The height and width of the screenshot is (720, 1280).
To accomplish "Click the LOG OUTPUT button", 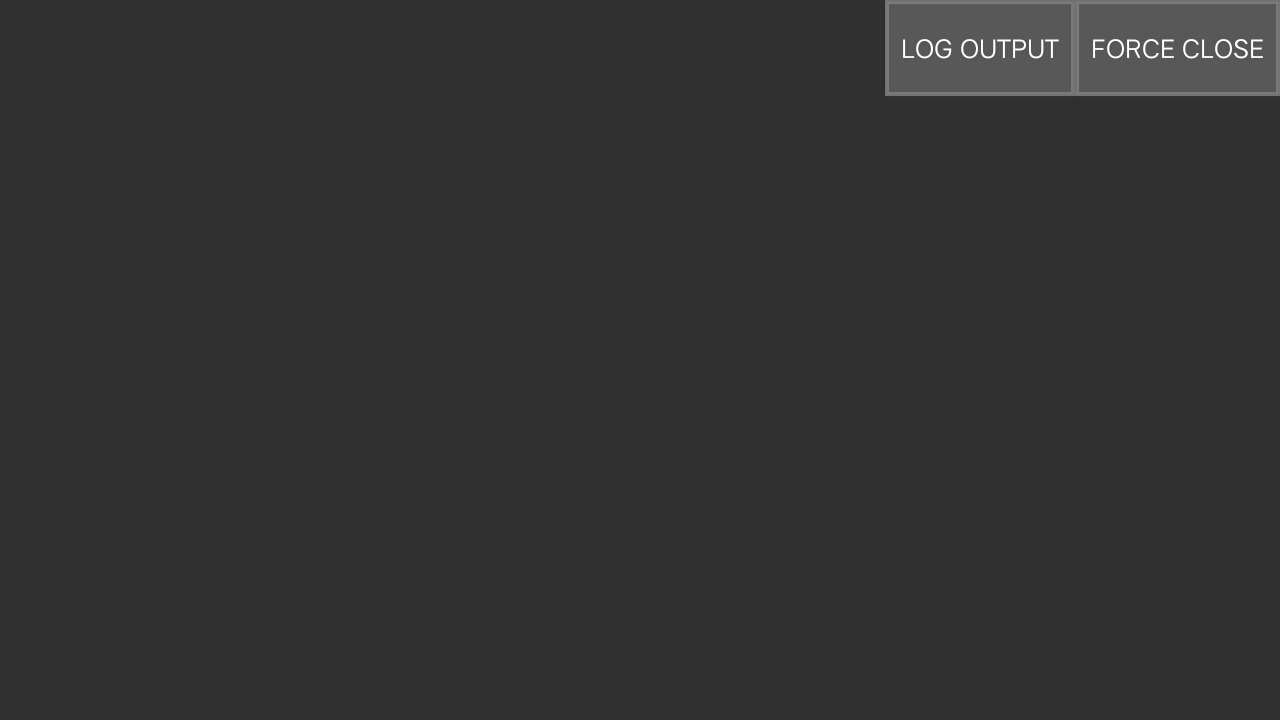I will tap(980, 48).
